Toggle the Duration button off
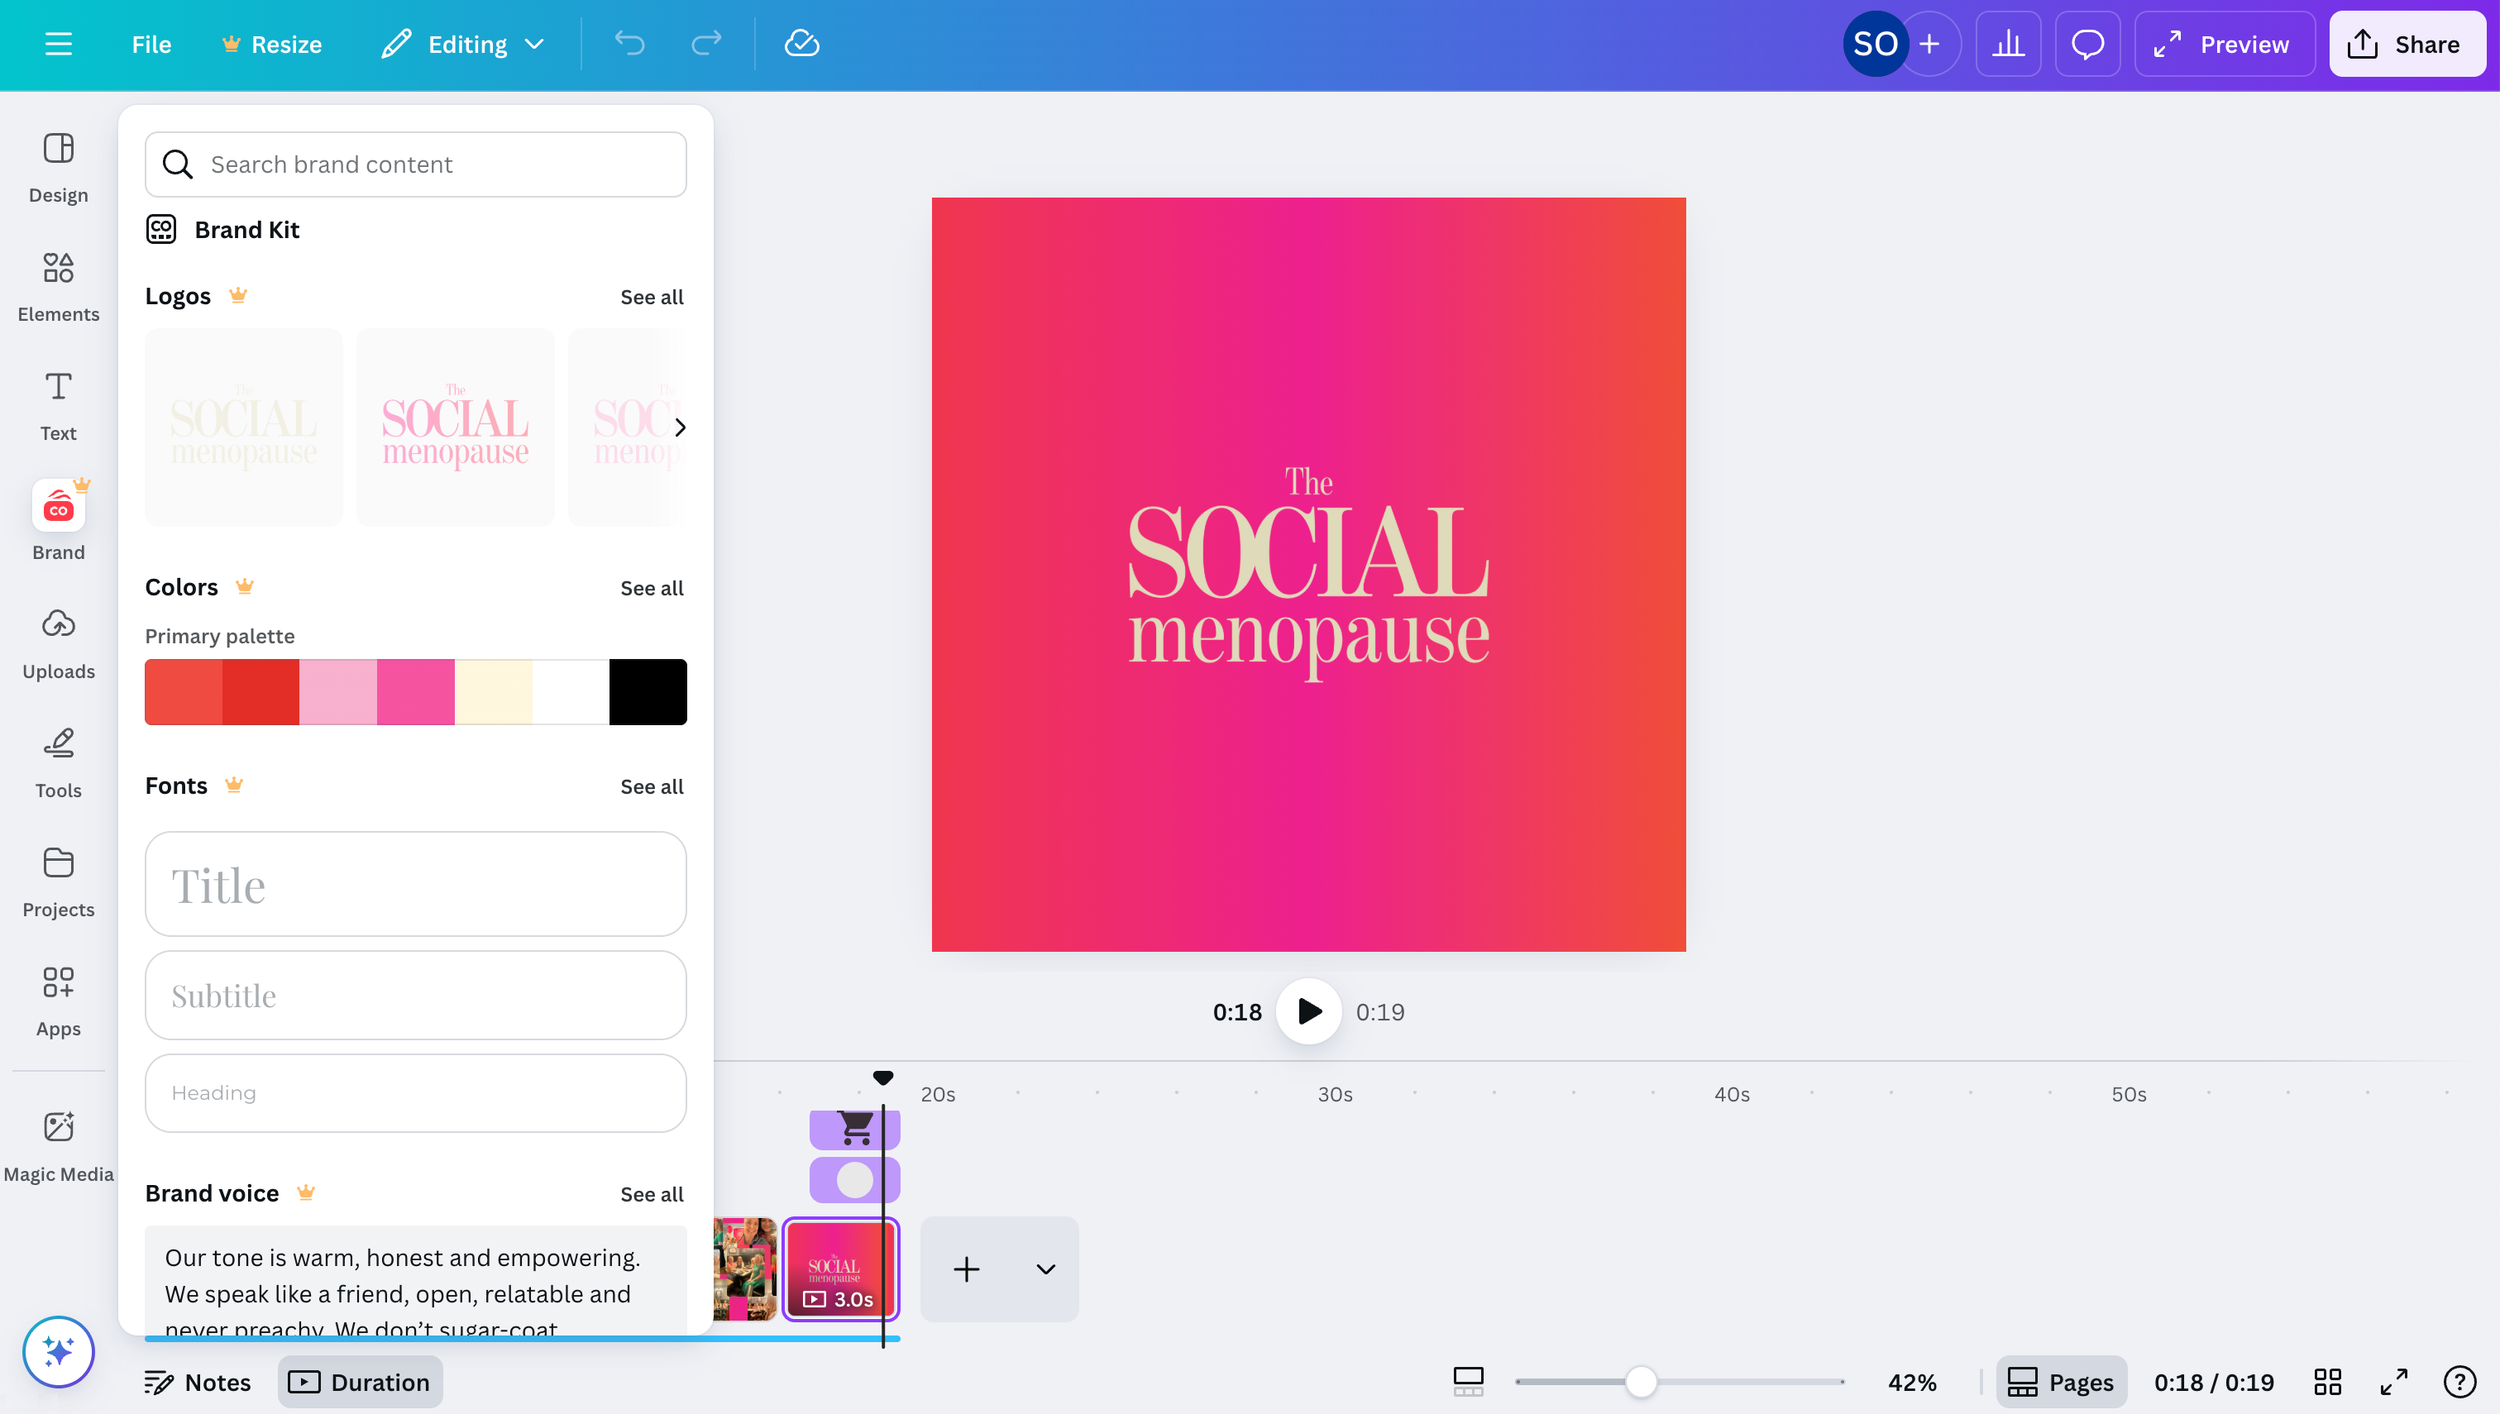Screen dimensions: 2500x1414 360,1382
